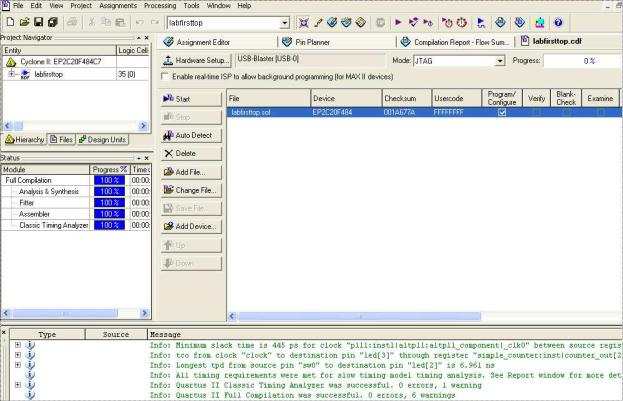Viewport: 623px width, 401px height.
Task: Open the Mode JTAG dropdown
Action: pos(500,61)
